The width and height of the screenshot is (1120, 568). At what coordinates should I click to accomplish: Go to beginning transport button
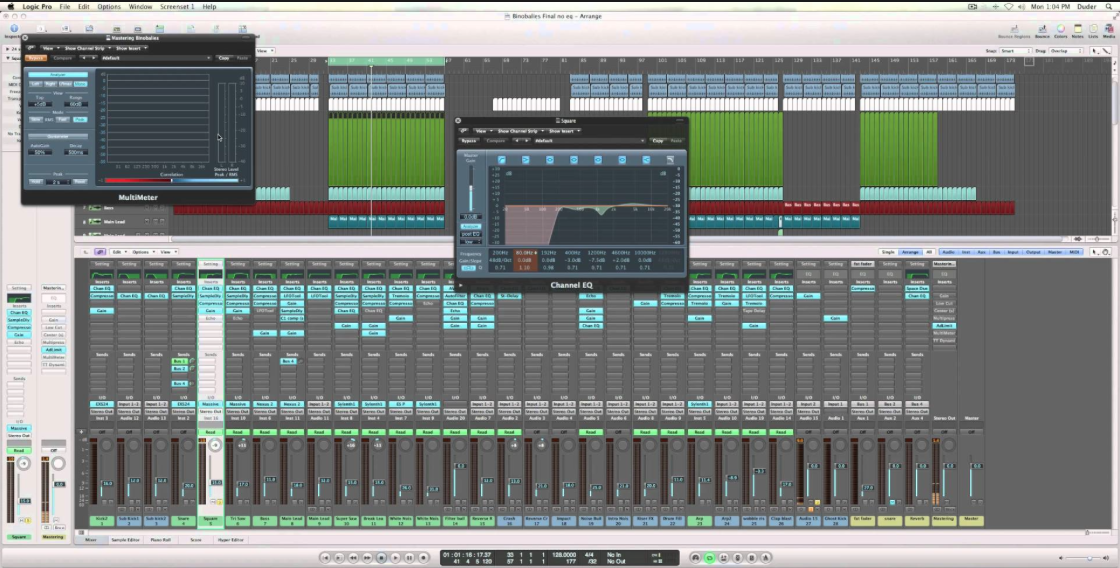(325, 557)
